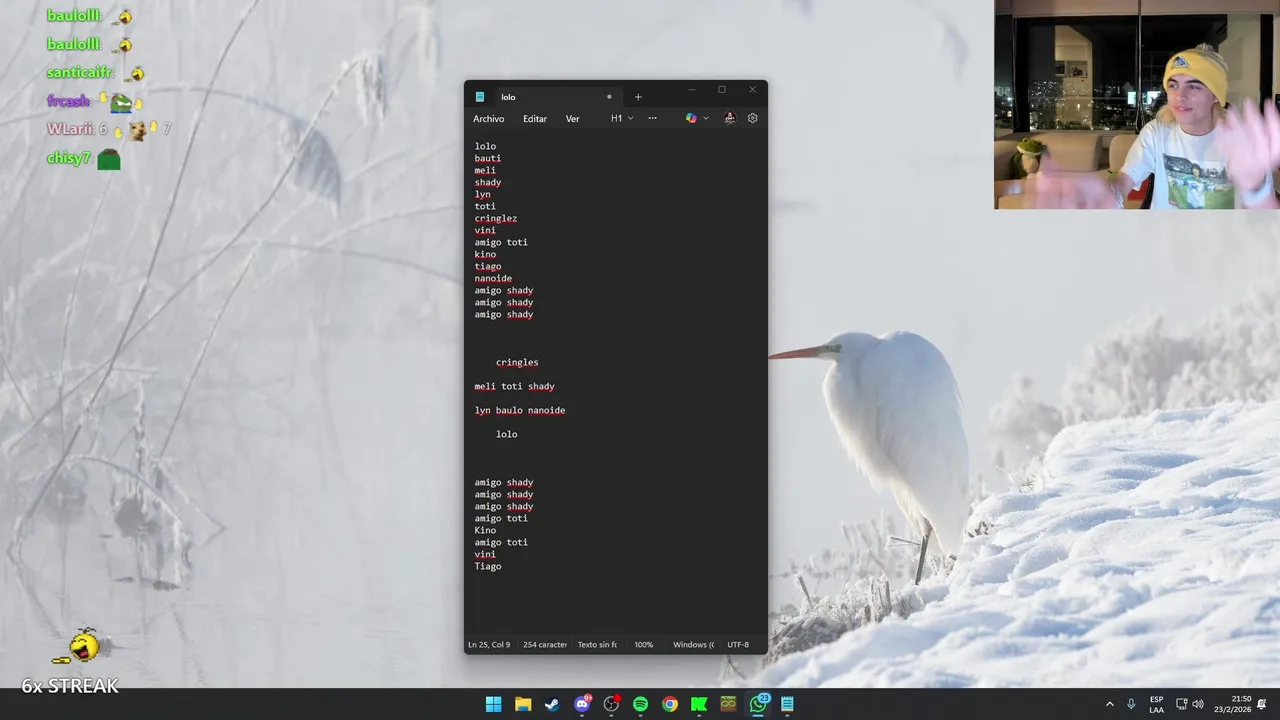Open the account profile picture in Notepad
1280x720 pixels.
tap(729, 118)
